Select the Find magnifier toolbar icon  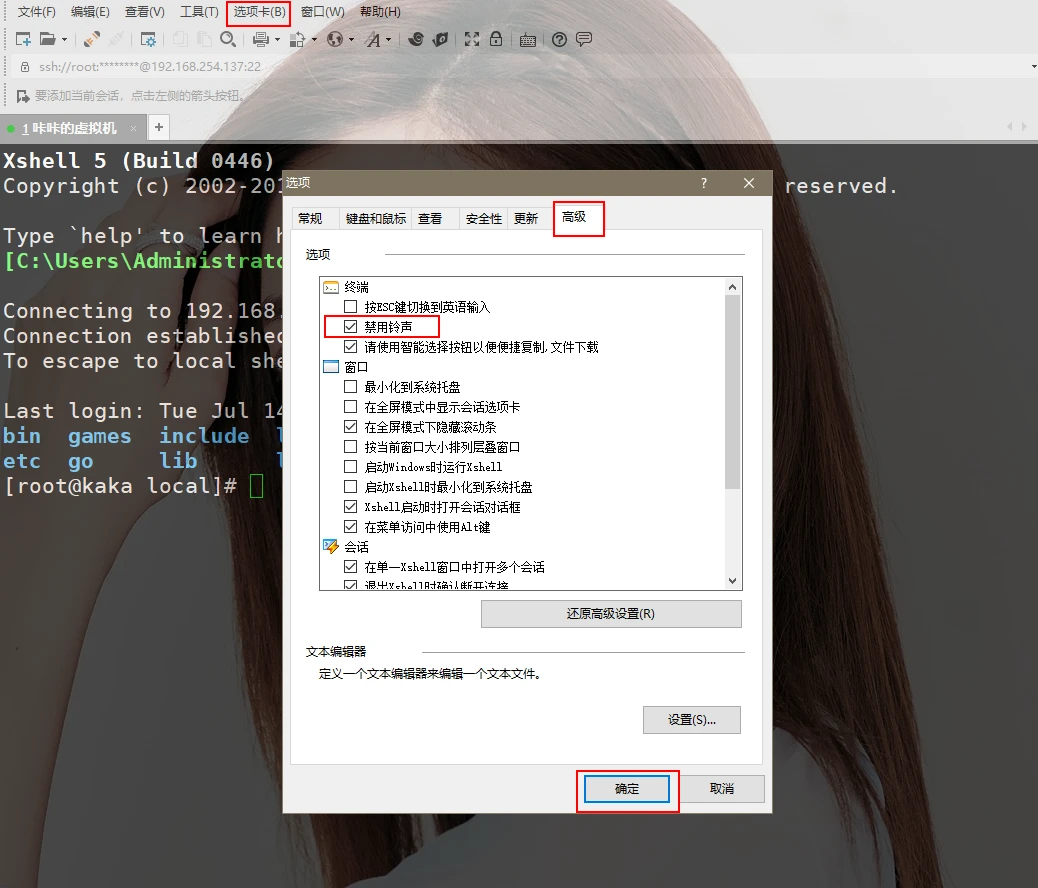[228, 39]
